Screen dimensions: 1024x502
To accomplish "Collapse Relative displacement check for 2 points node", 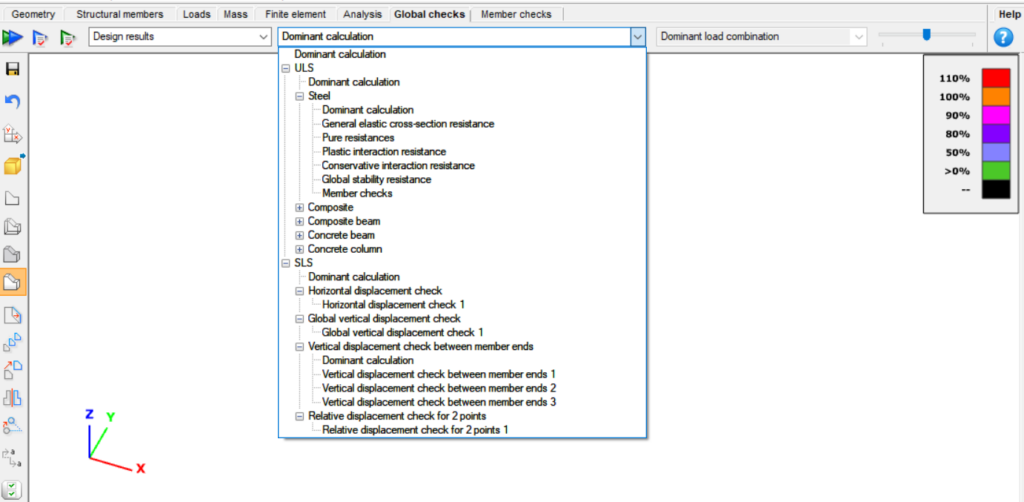I will tap(299, 416).
